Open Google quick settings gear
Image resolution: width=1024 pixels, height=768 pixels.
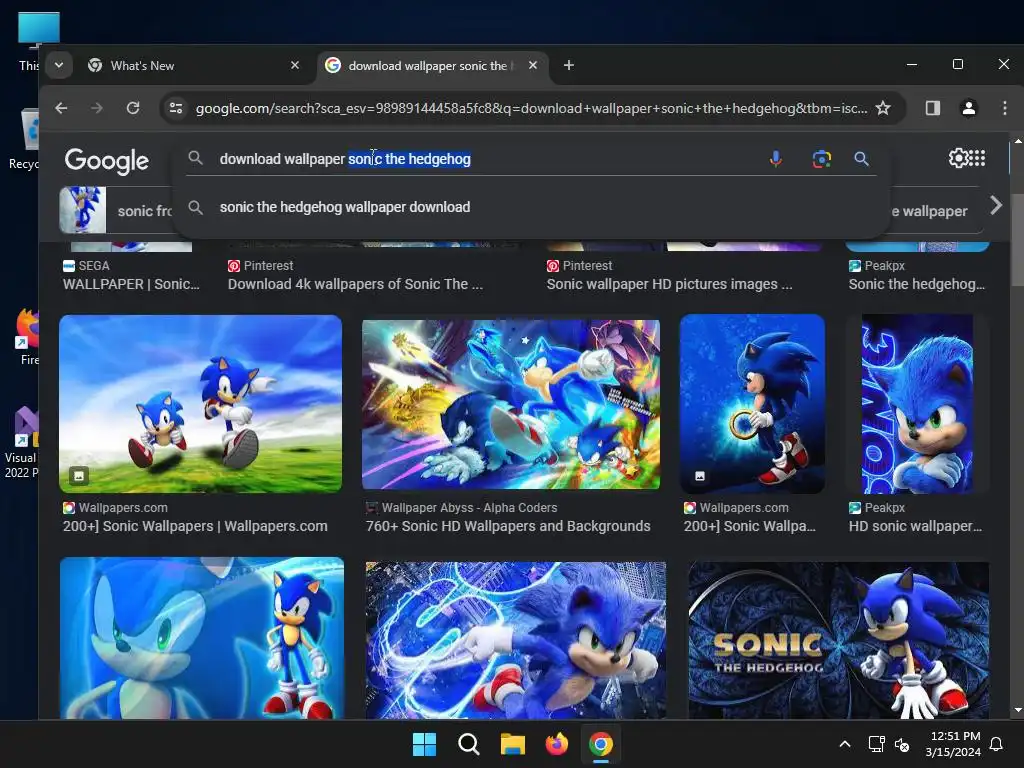(x=958, y=158)
